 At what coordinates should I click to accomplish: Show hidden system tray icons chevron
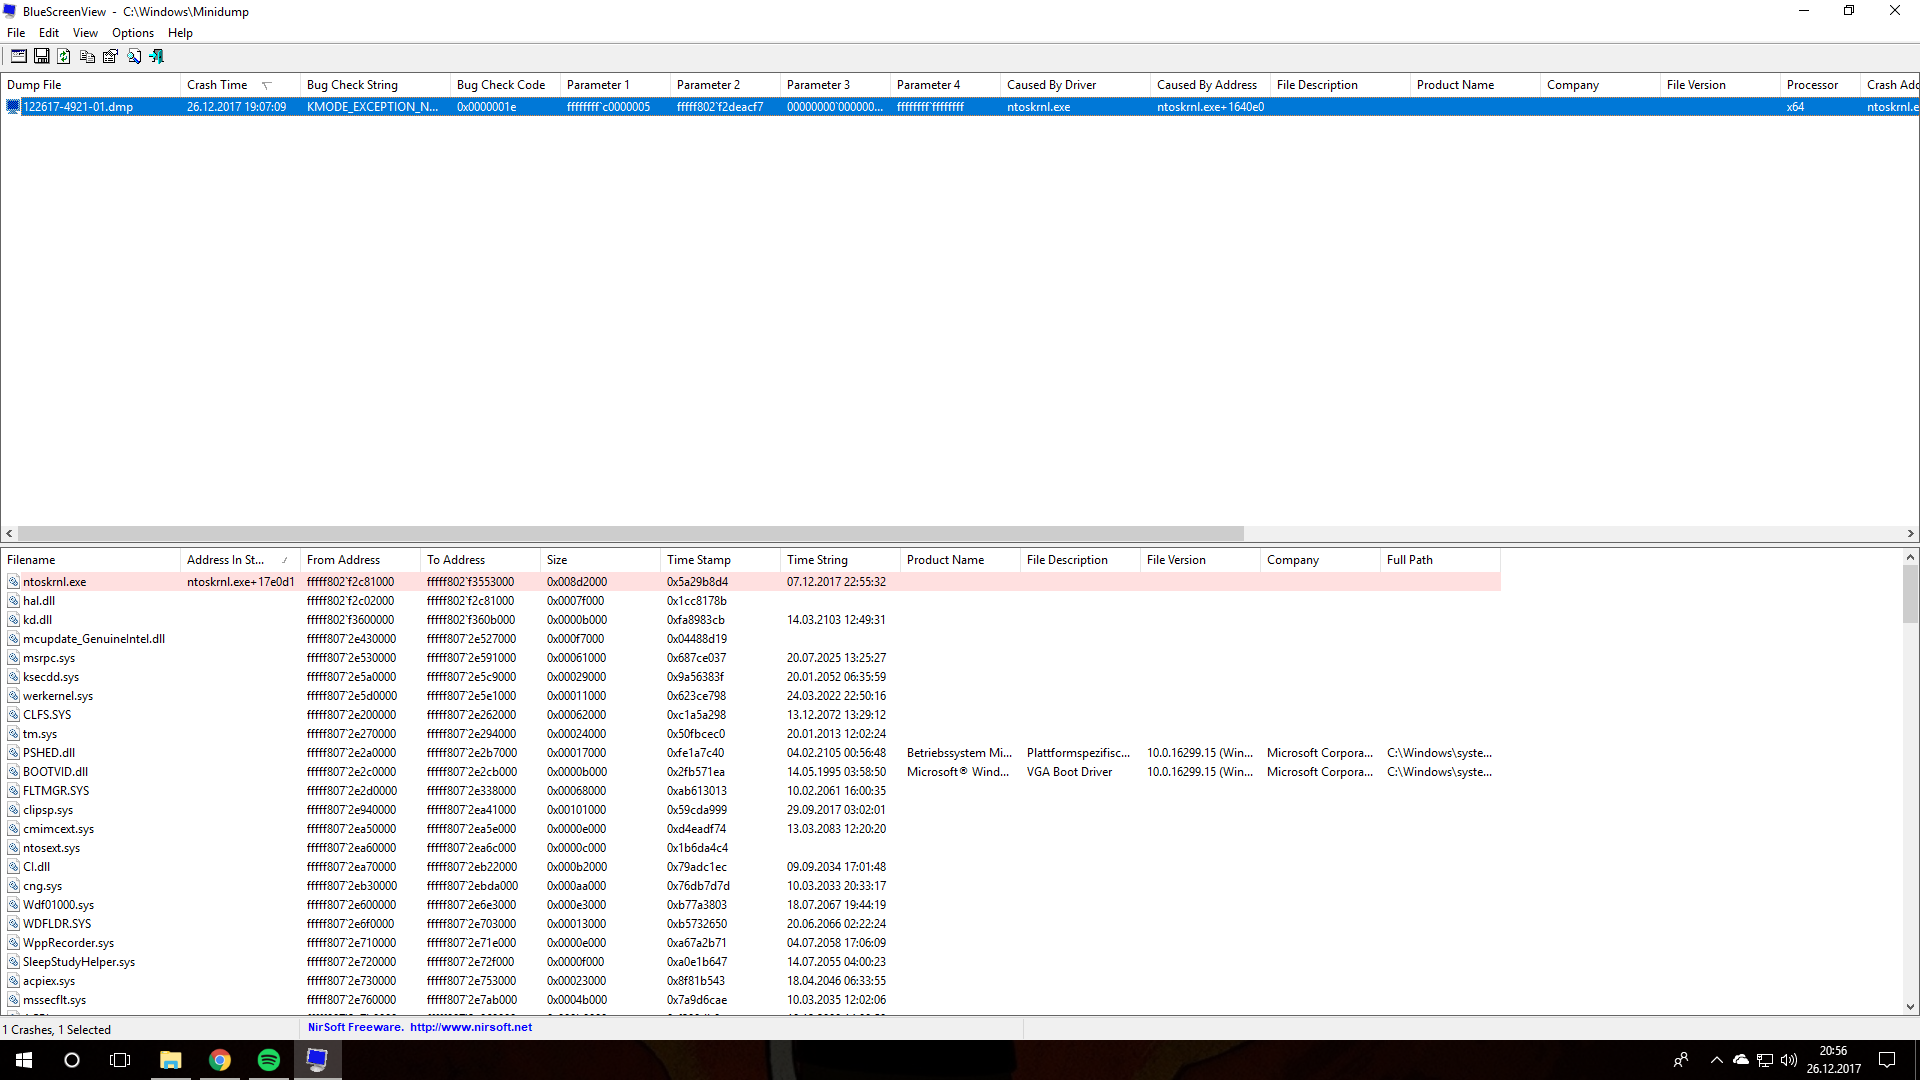(1716, 1060)
